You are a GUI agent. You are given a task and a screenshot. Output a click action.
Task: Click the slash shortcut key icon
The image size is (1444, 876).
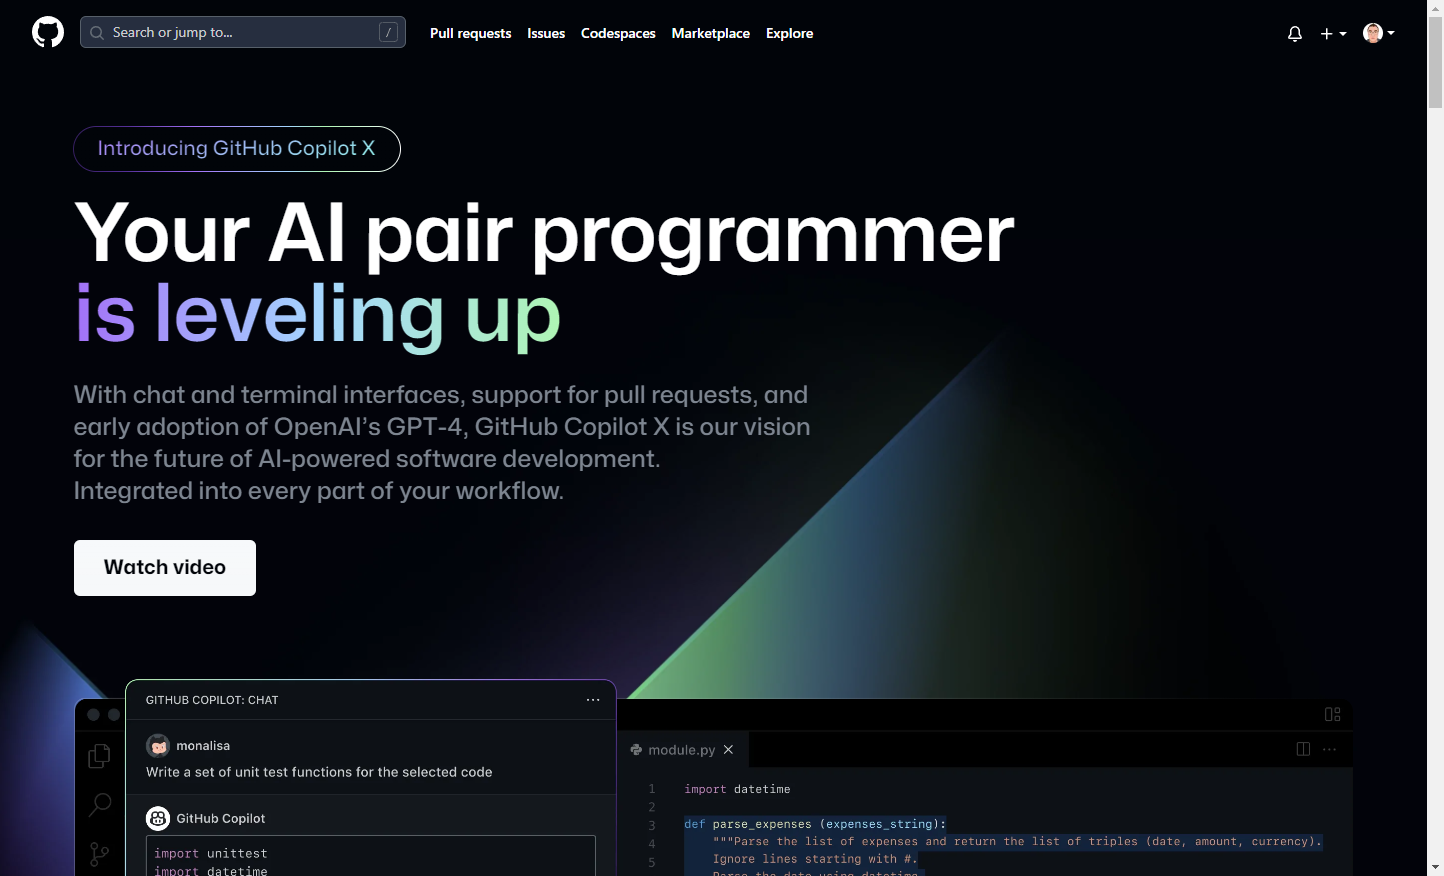click(x=388, y=33)
